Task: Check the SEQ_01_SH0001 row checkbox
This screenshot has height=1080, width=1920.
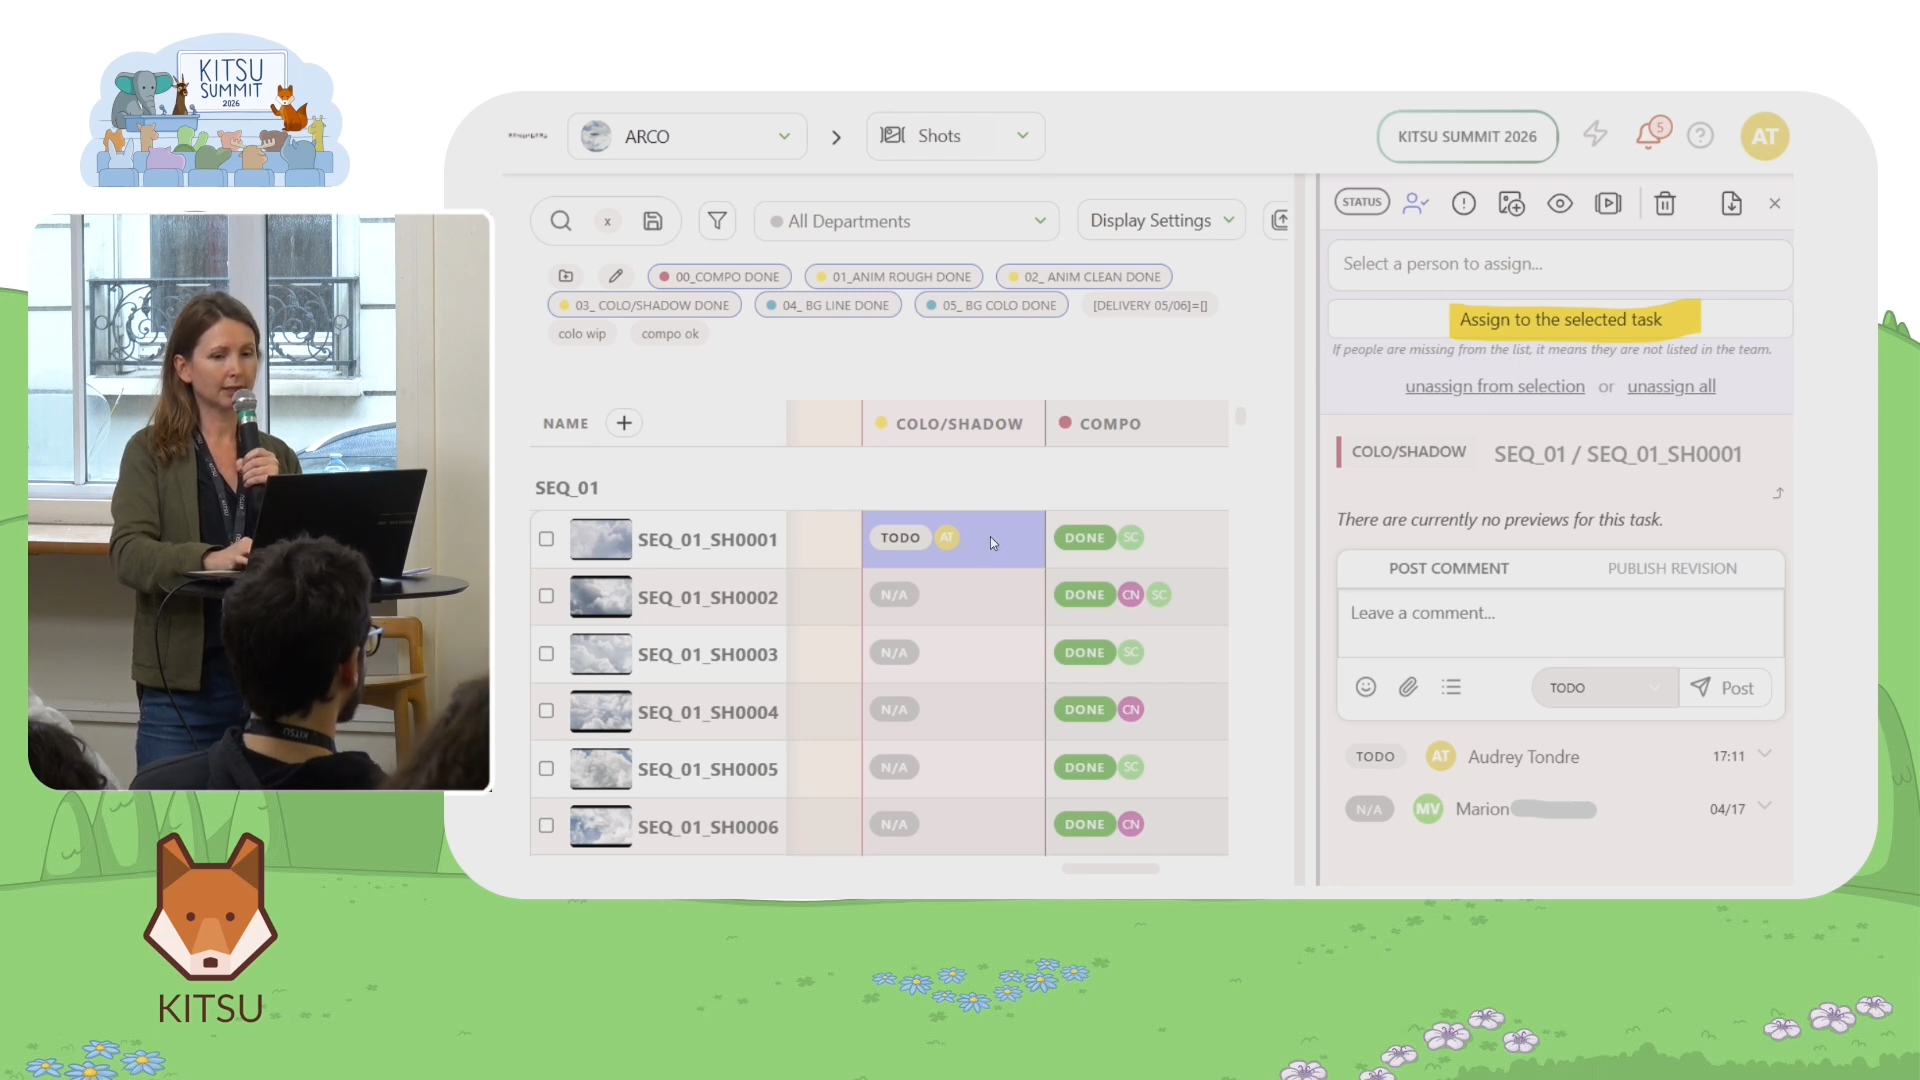Action: tap(546, 539)
